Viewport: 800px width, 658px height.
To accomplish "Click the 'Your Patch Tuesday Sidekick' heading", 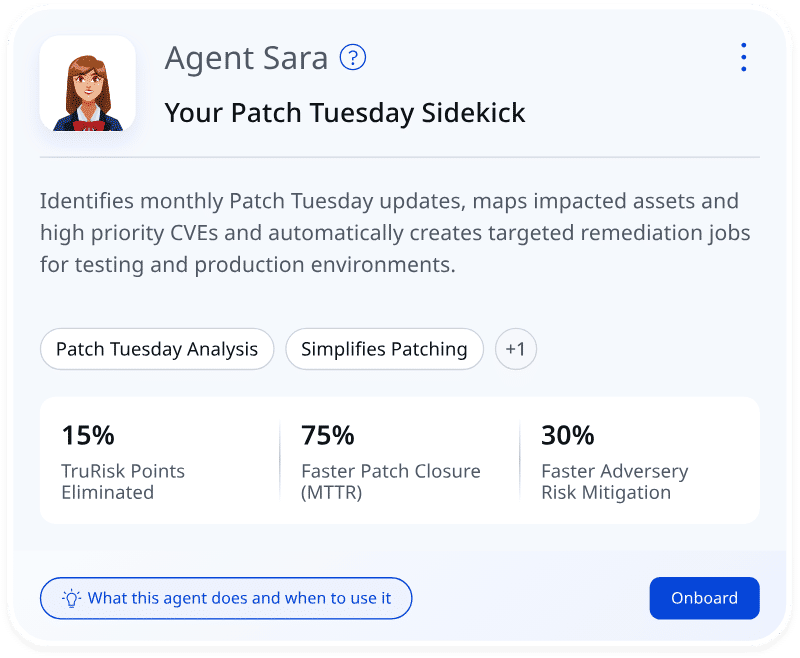I will point(345,112).
